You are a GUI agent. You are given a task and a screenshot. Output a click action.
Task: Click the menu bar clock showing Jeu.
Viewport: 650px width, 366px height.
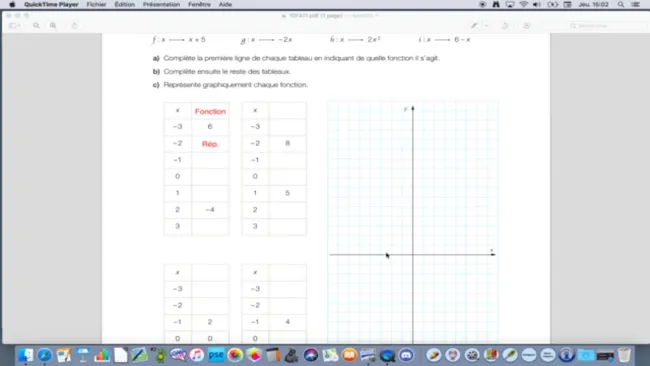tap(594, 5)
